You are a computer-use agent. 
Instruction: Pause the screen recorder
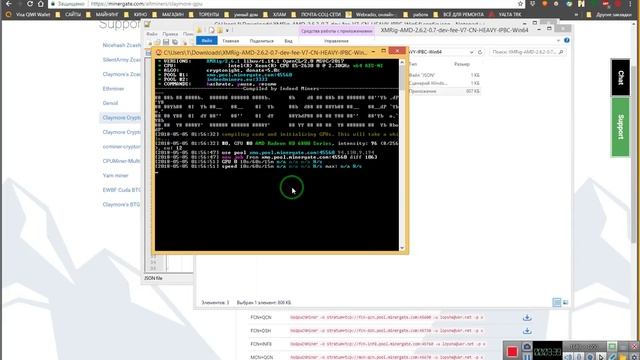click(527, 356)
